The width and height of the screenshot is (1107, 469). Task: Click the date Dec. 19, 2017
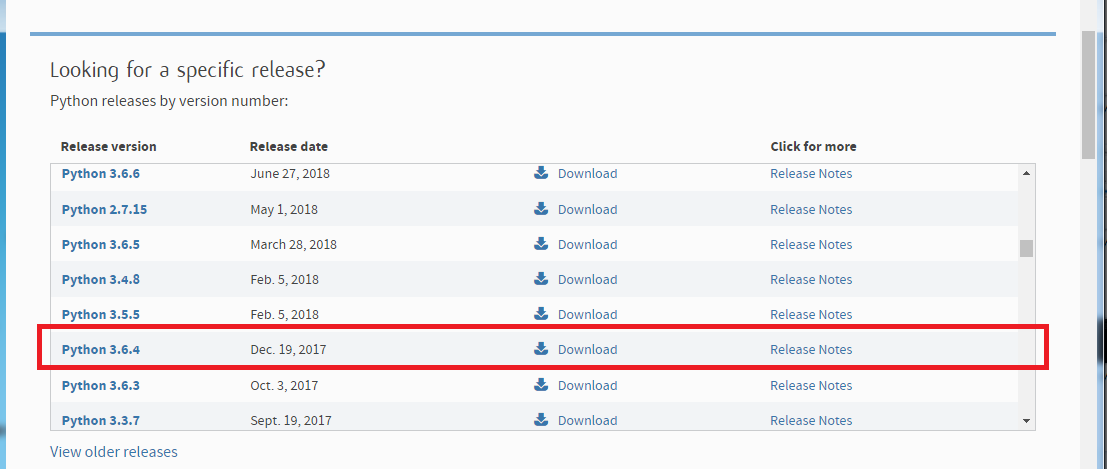click(x=288, y=349)
